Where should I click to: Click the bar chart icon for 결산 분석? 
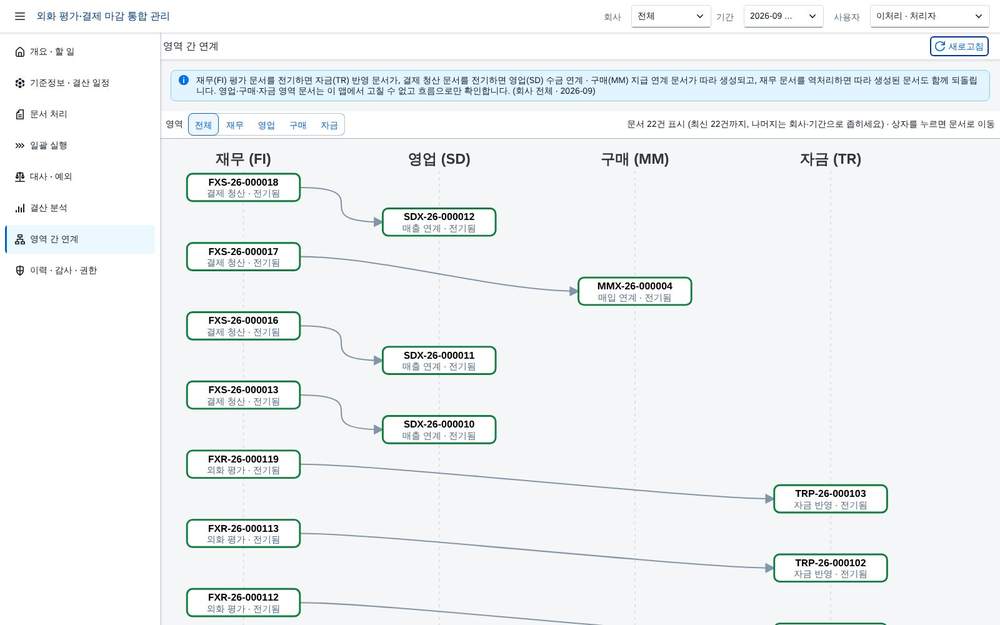20,208
